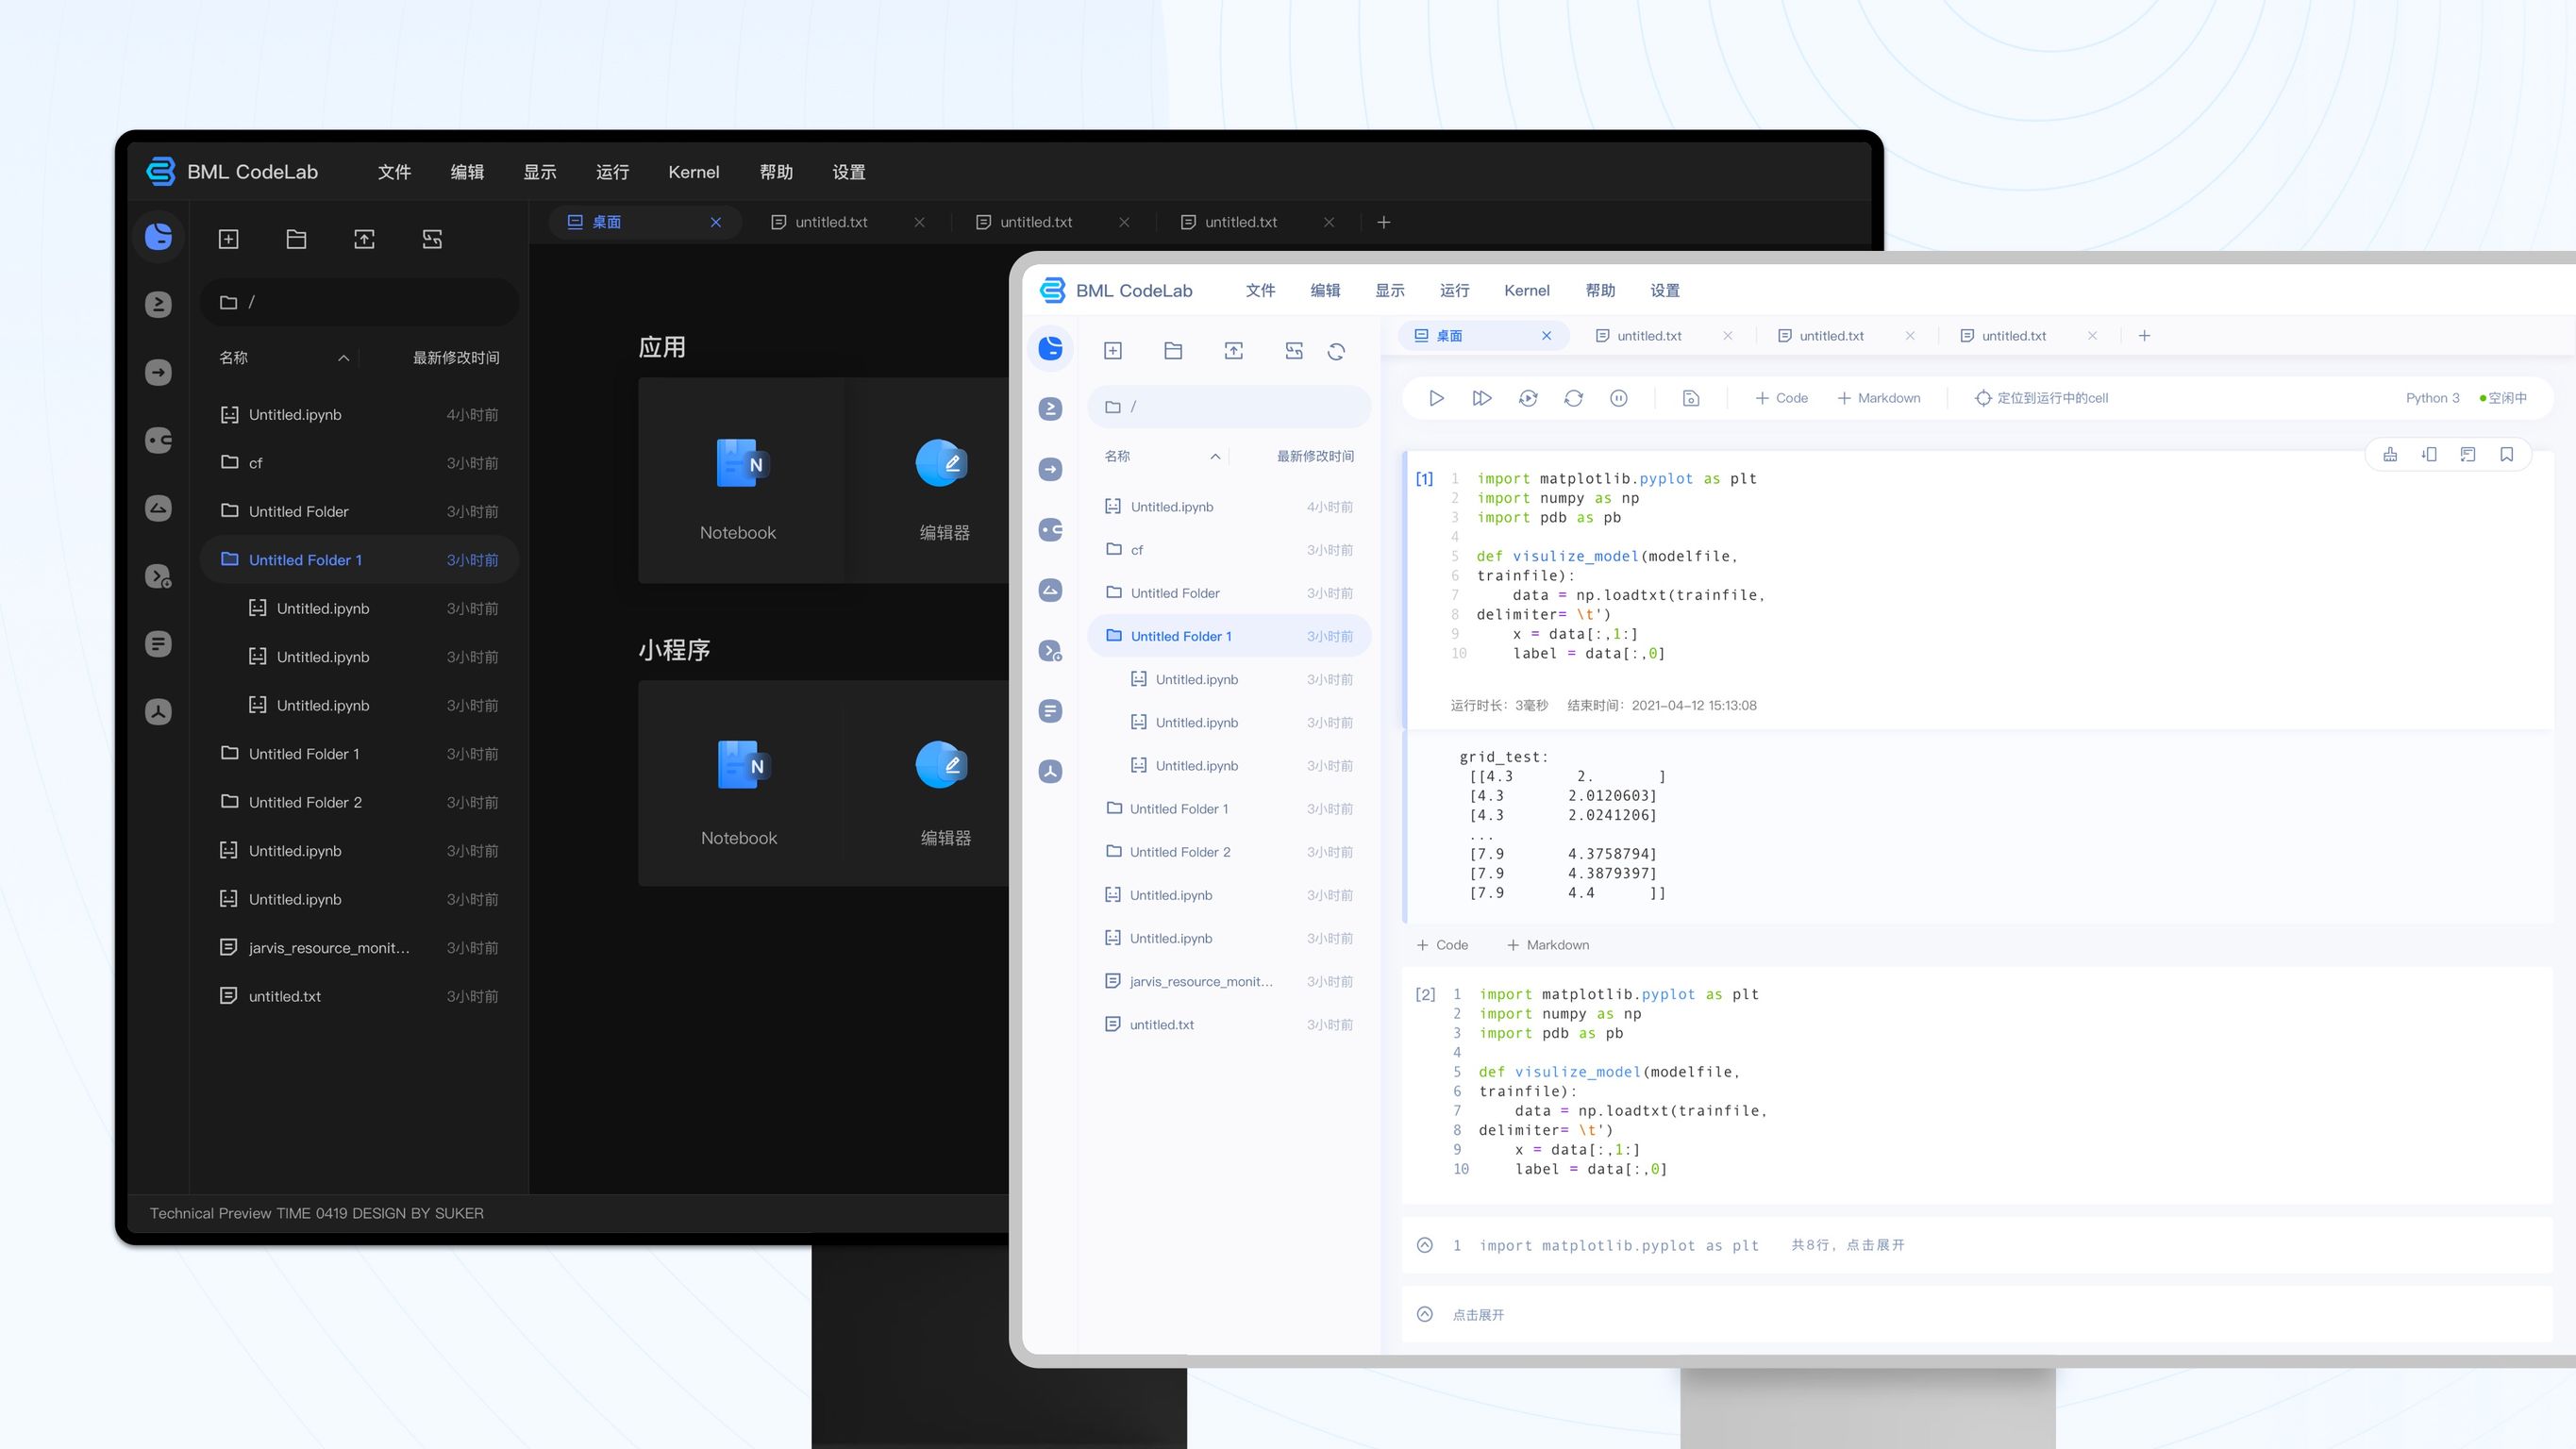2576x1449 pixels.
Task: Run all cells with fast-forward icon
Action: click(x=1482, y=397)
